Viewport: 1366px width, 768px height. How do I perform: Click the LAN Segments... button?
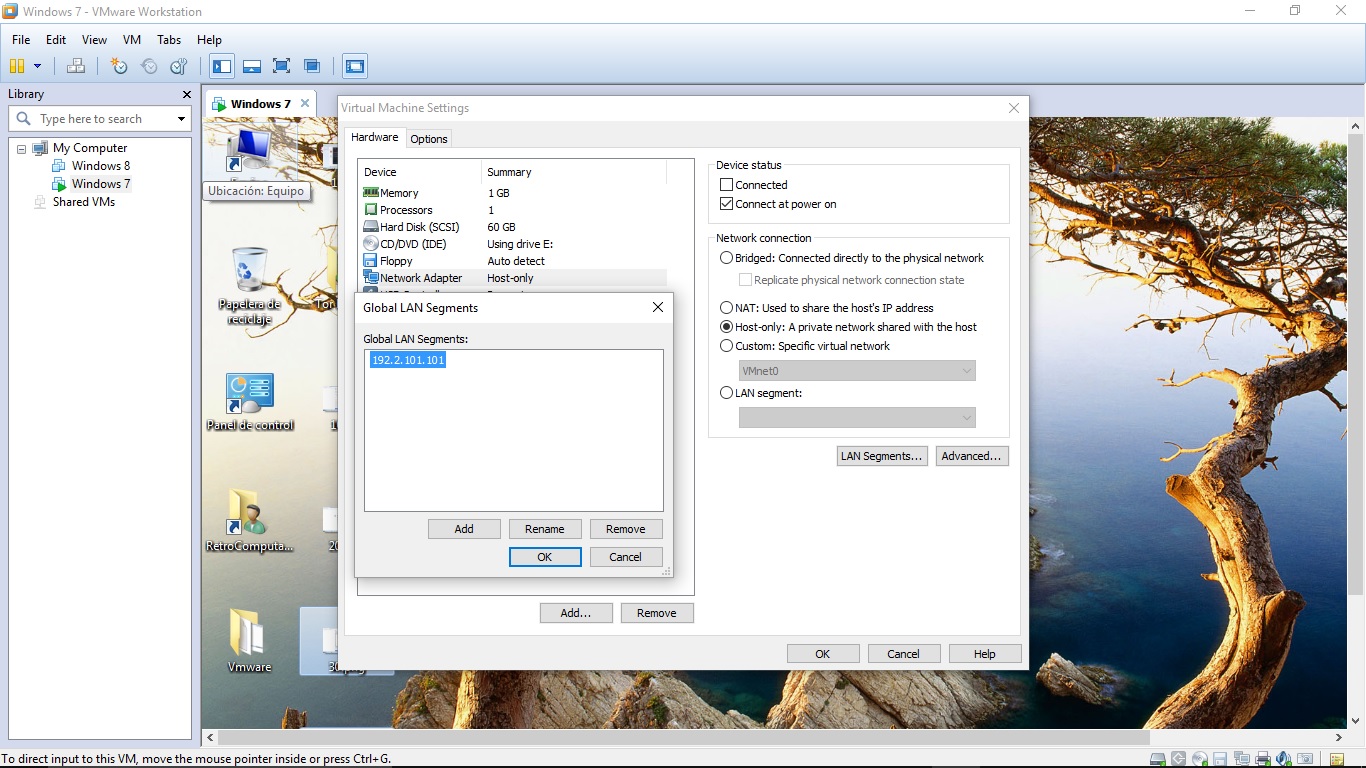click(882, 456)
